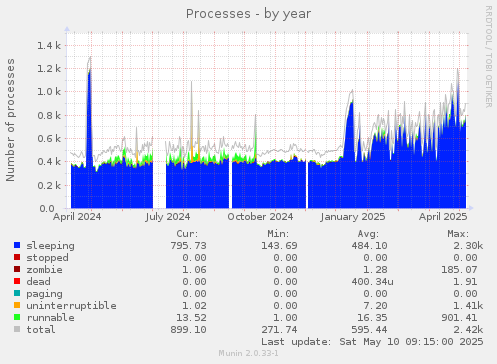
Task: Click the 'October 2024' axis label
Action: 260,217
